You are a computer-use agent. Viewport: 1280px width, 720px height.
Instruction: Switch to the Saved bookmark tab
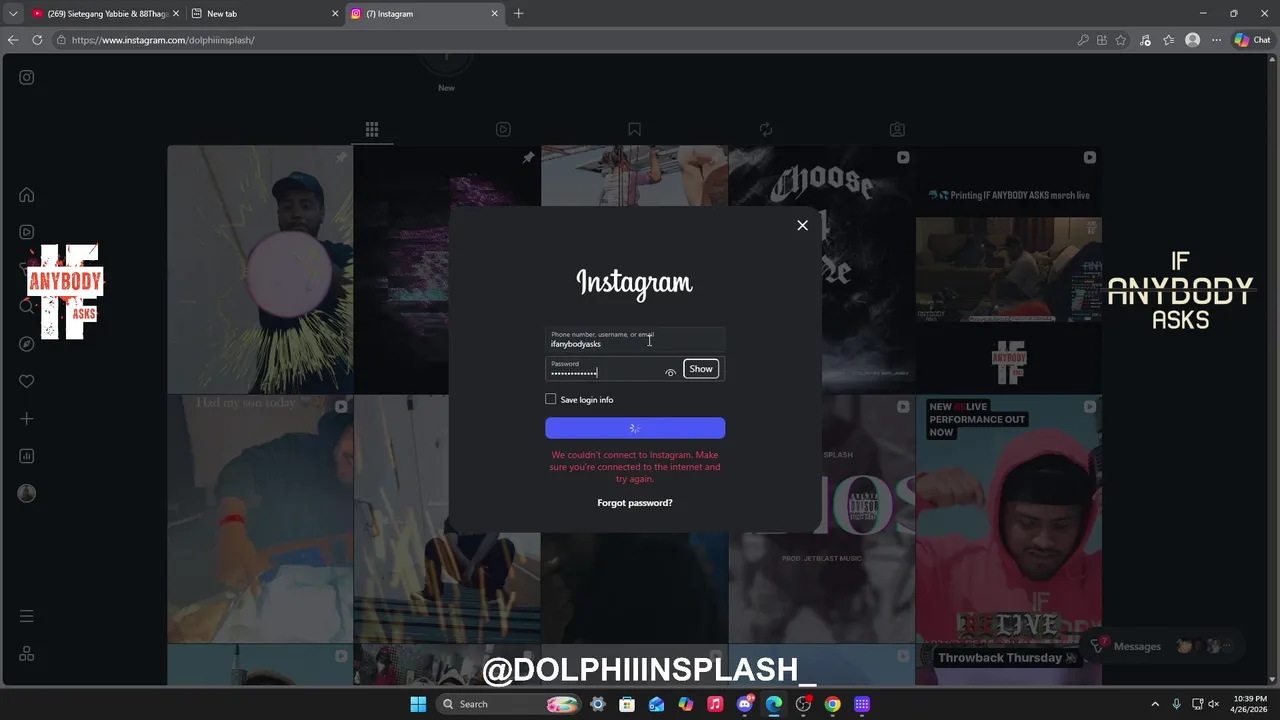tap(634, 129)
